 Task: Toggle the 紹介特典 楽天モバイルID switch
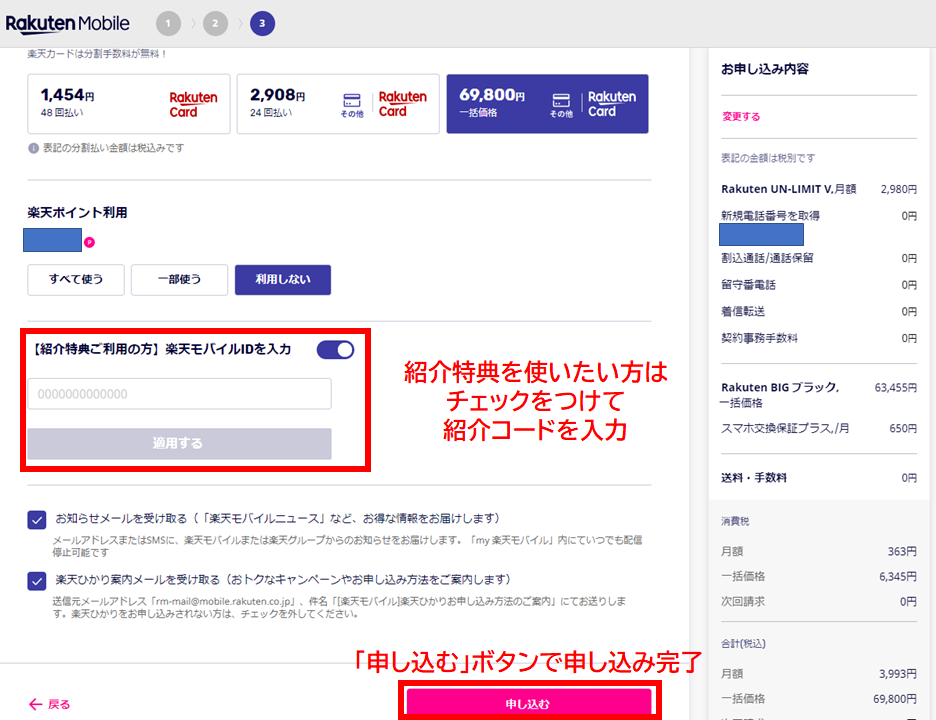point(335,350)
